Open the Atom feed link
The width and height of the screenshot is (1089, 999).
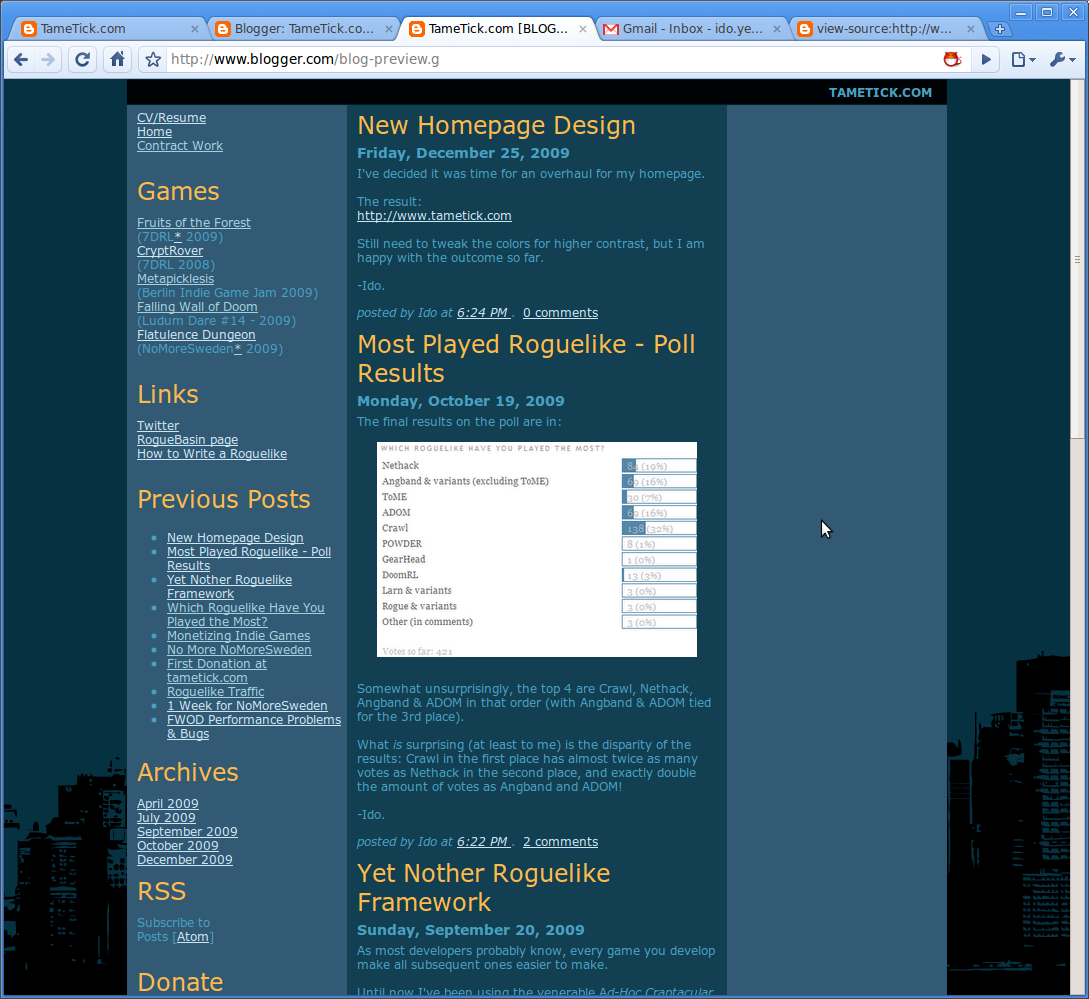(x=192, y=936)
